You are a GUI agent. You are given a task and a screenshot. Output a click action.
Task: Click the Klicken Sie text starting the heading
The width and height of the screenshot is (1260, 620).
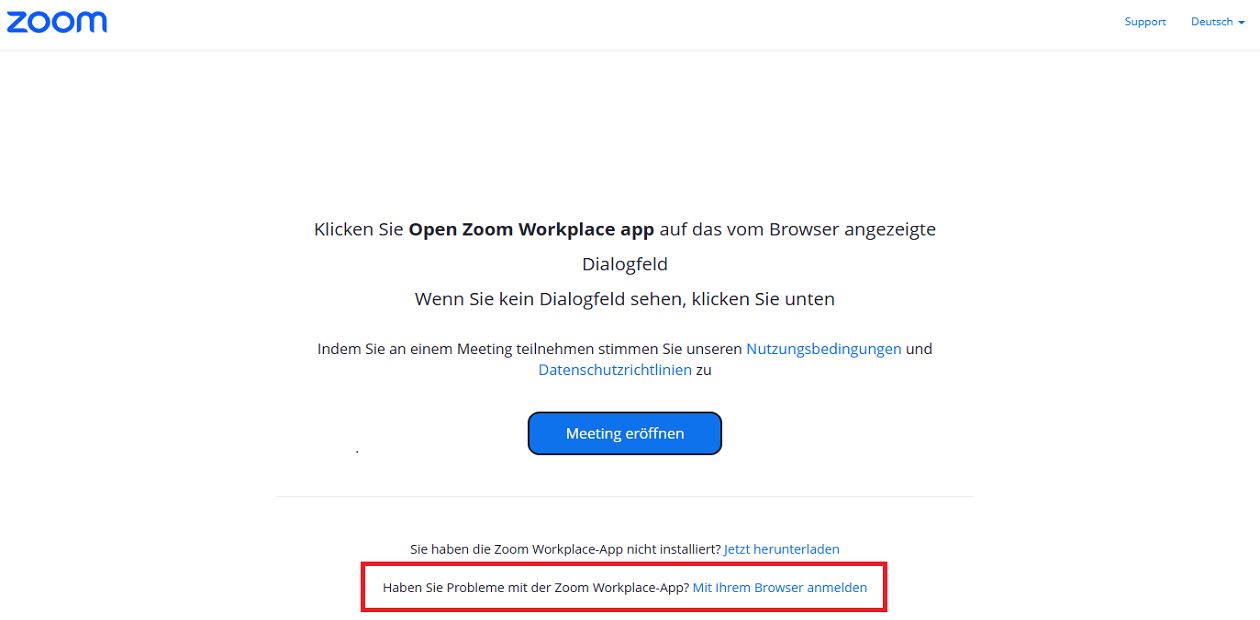point(359,229)
